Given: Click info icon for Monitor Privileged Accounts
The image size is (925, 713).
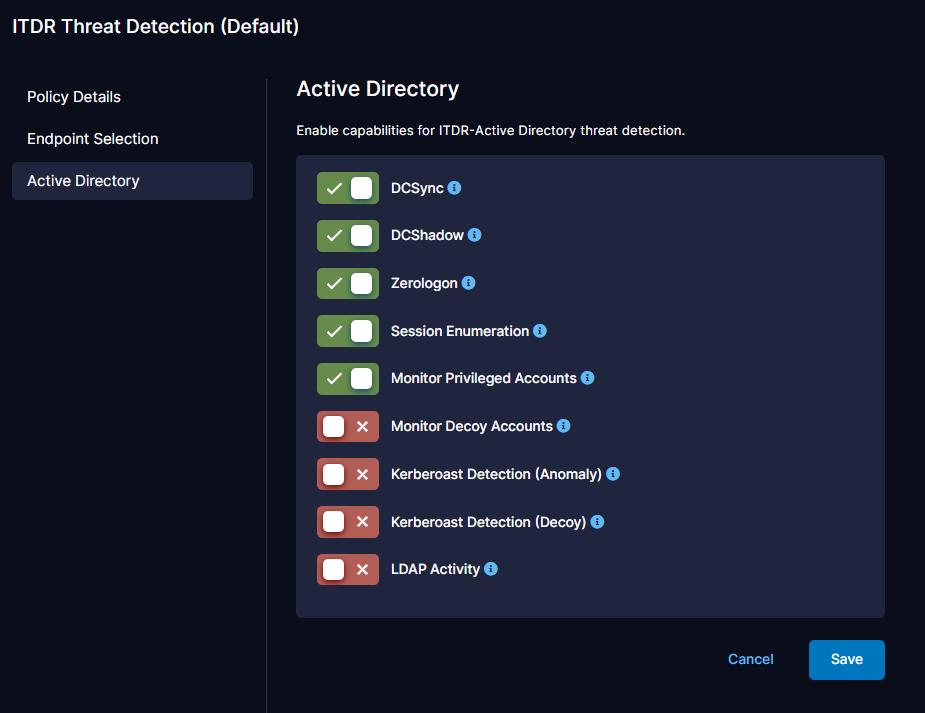Looking at the screenshot, I should [587, 378].
